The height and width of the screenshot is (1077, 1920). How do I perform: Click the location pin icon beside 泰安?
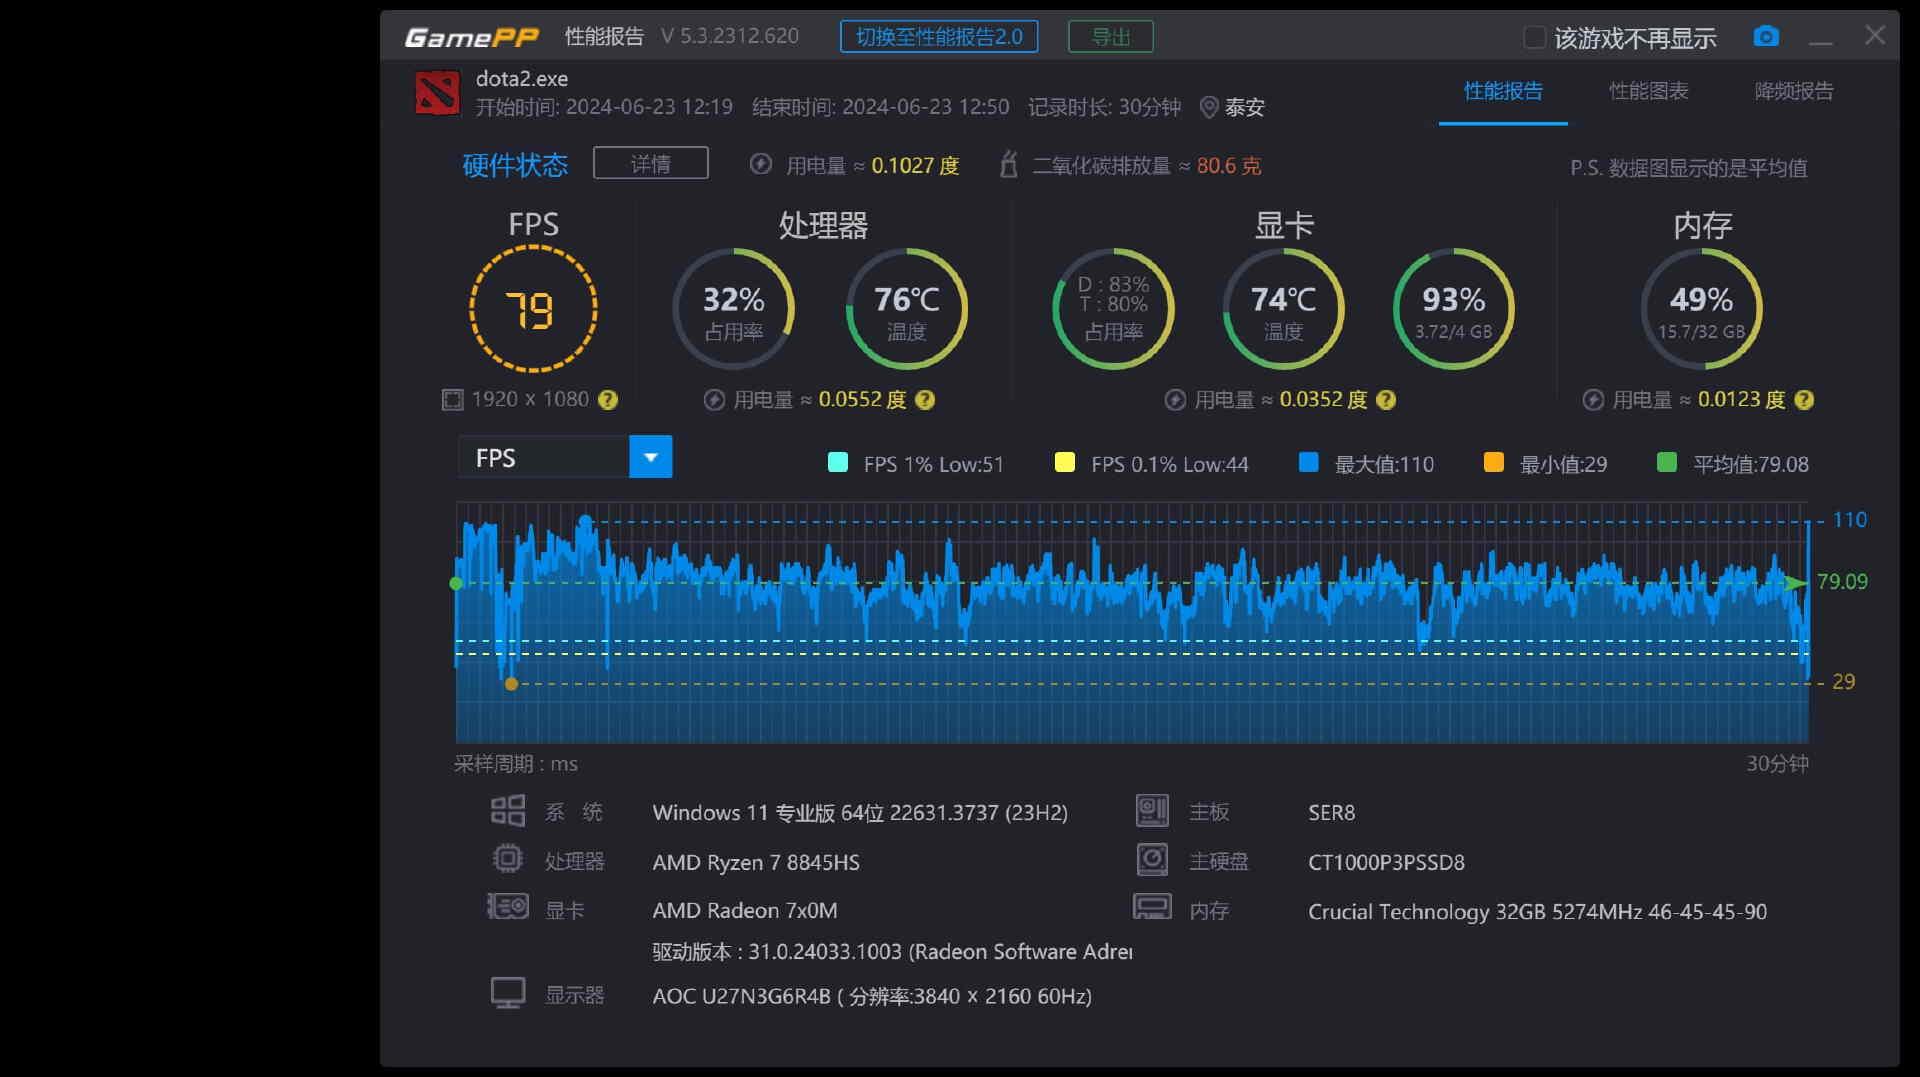pyautogui.click(x=1208, y=107)
